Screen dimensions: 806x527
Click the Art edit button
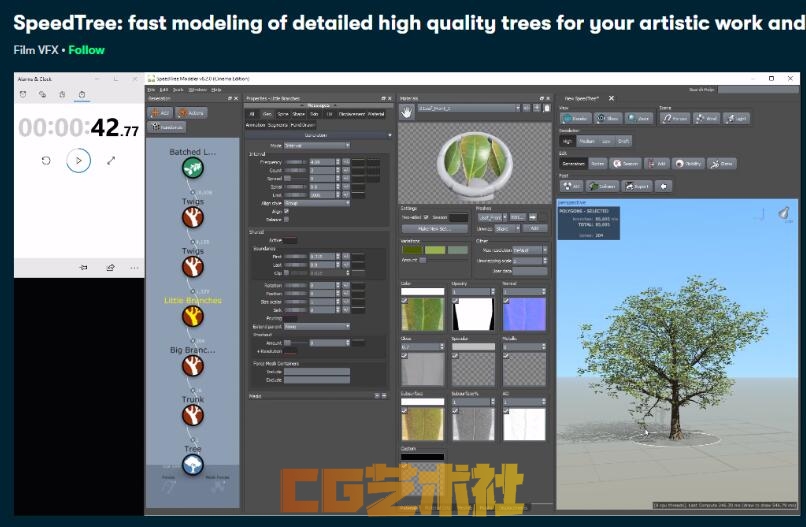[657, 163]
